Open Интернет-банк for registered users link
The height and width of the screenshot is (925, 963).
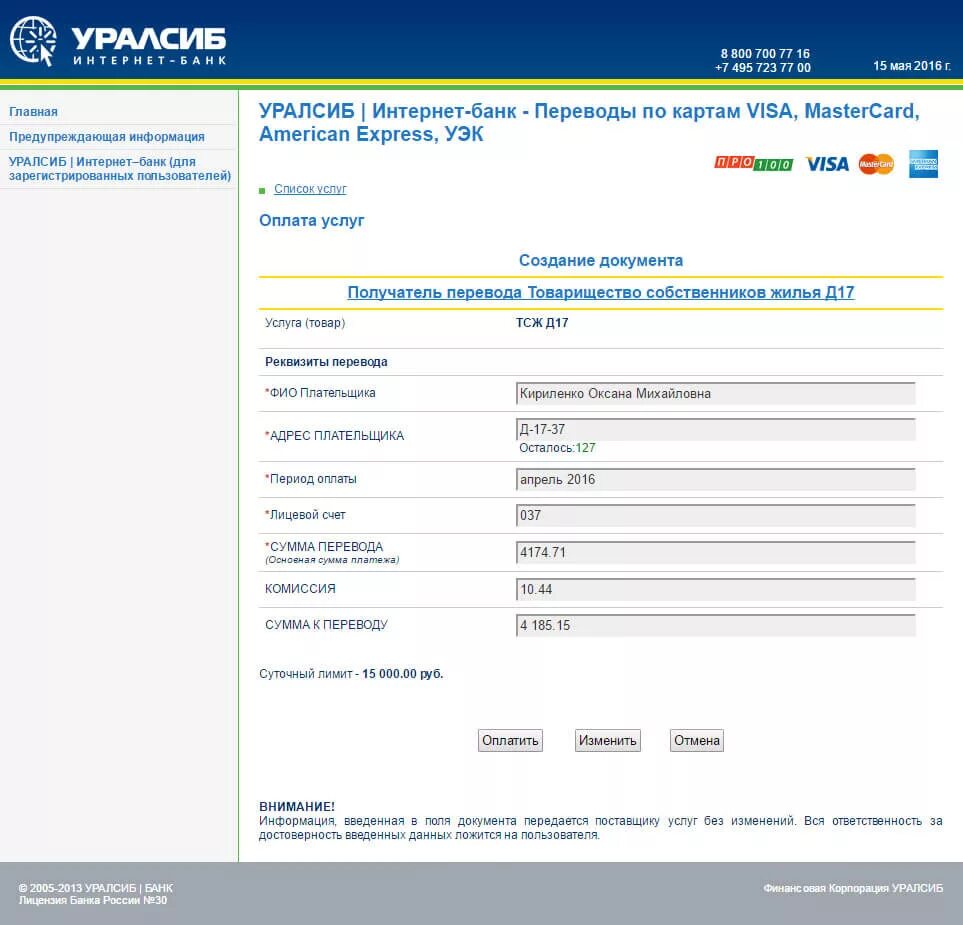tap(120, 168)
